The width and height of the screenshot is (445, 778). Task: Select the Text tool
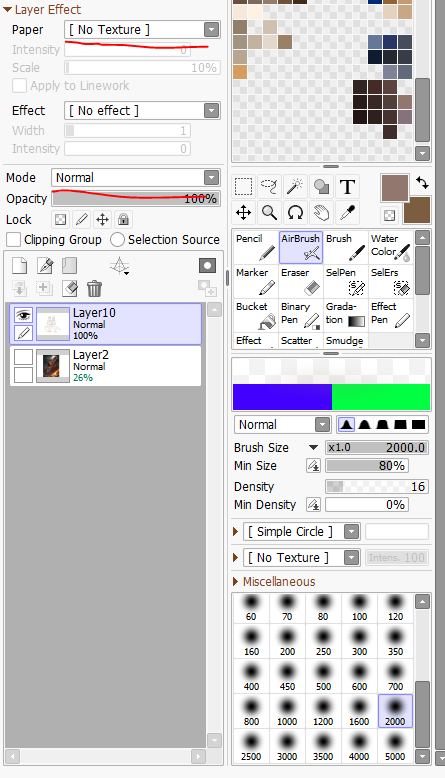347,187
